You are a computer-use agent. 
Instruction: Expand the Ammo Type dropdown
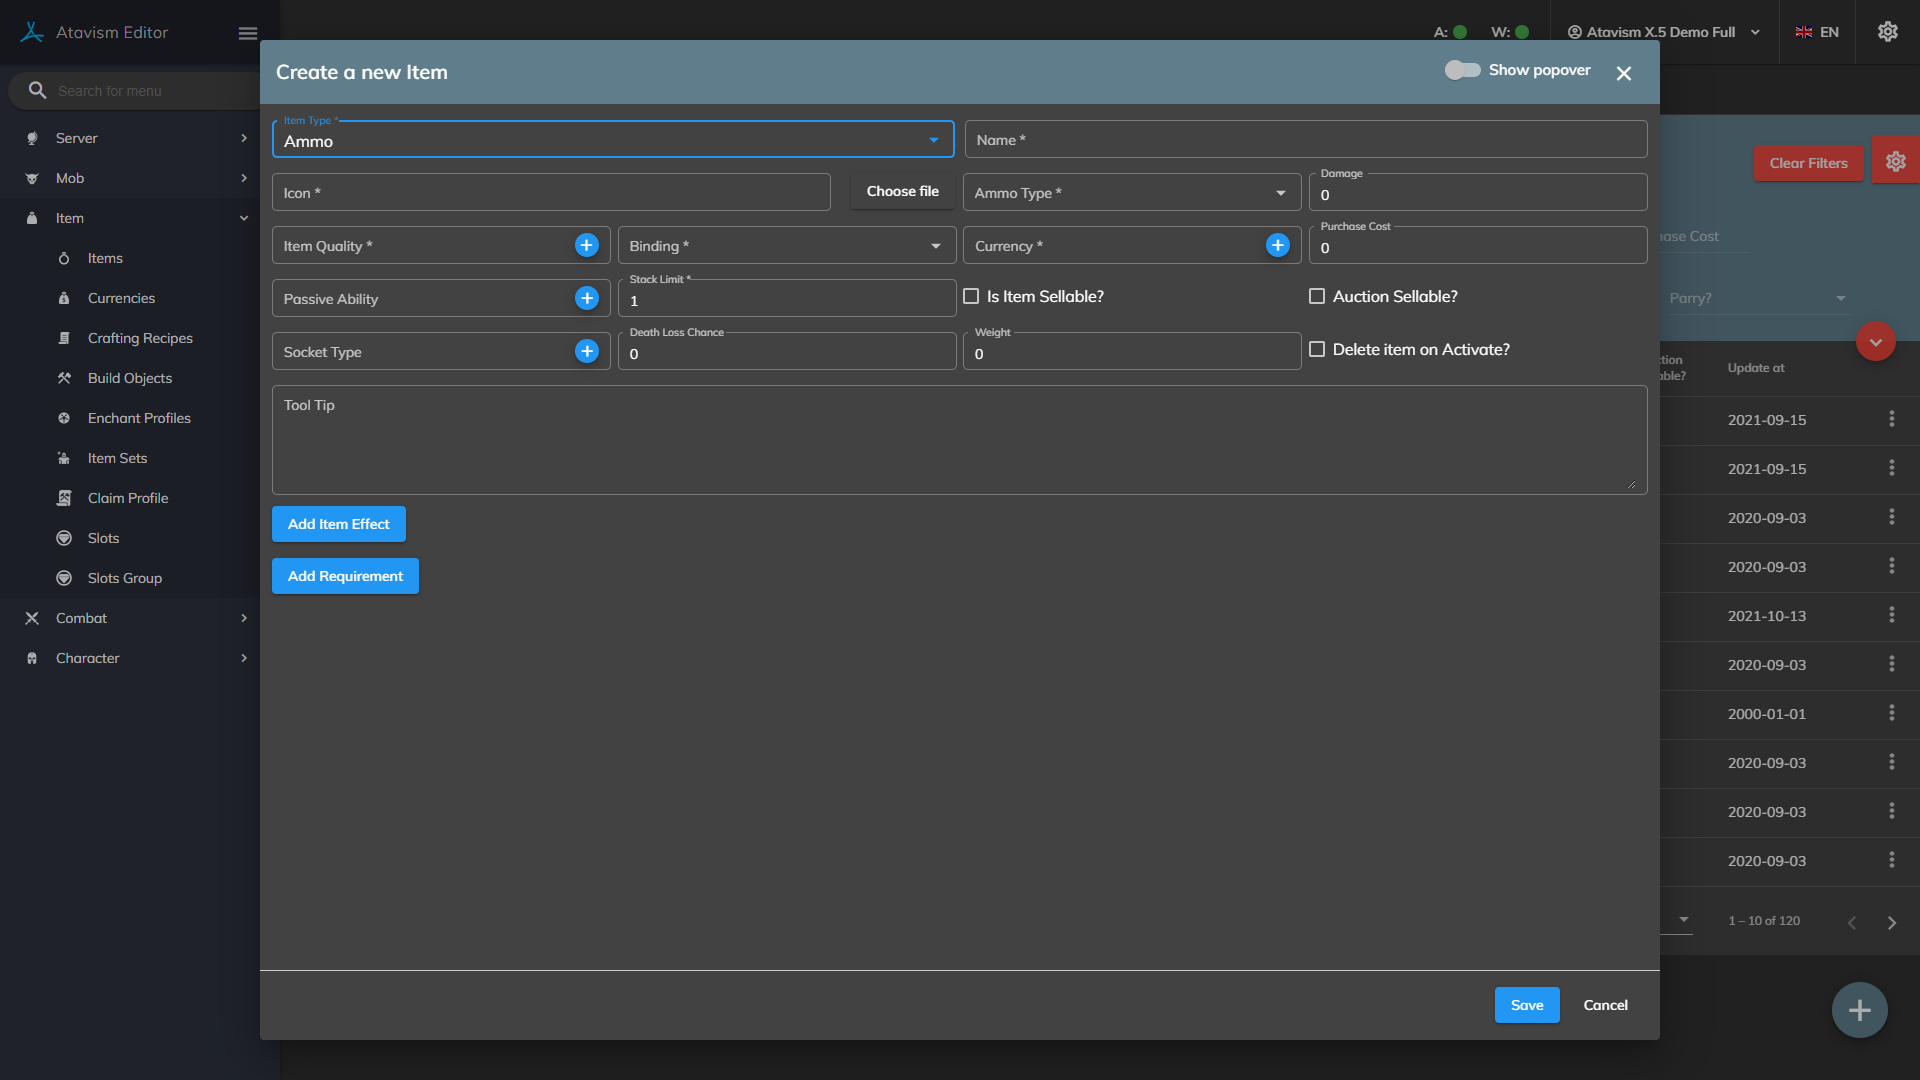(1131, 193)
